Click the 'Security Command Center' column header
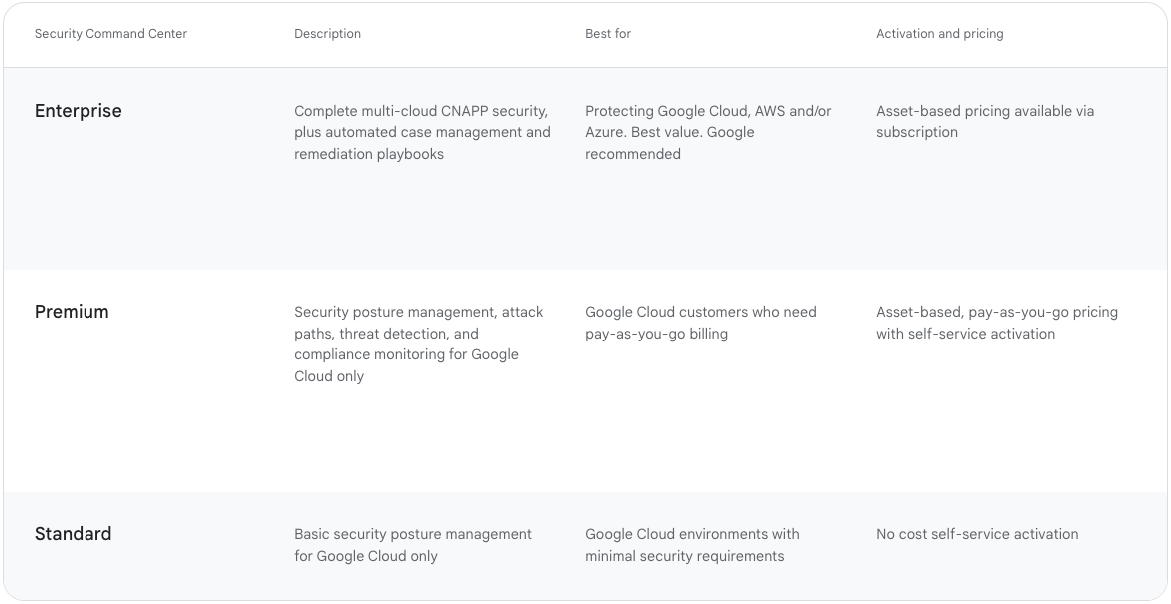This screenshot has height=604, width=1171. click(111, 34)
